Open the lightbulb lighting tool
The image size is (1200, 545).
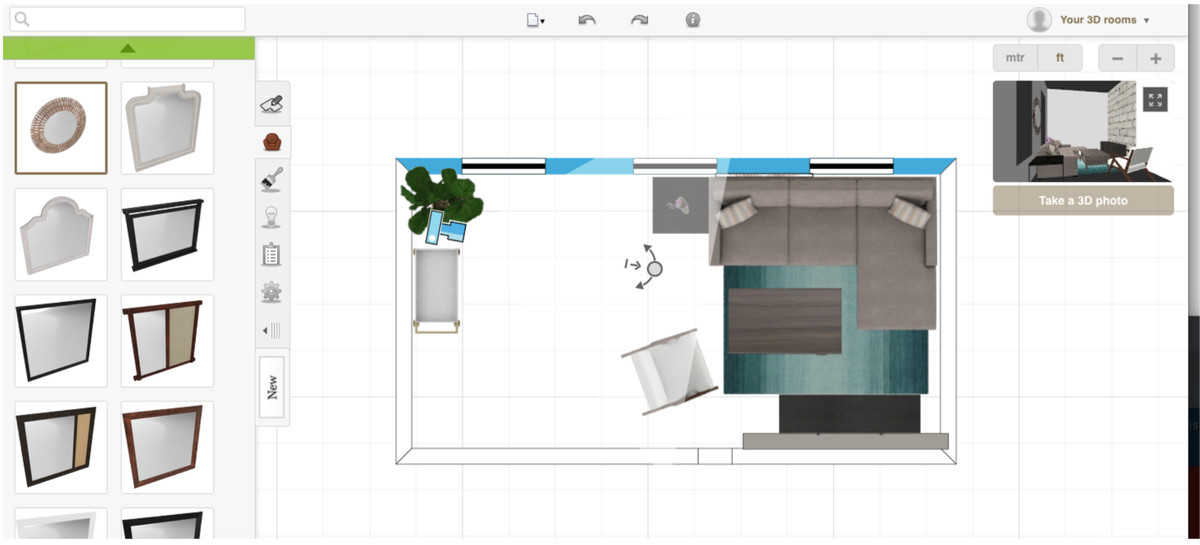pos(271,217)
